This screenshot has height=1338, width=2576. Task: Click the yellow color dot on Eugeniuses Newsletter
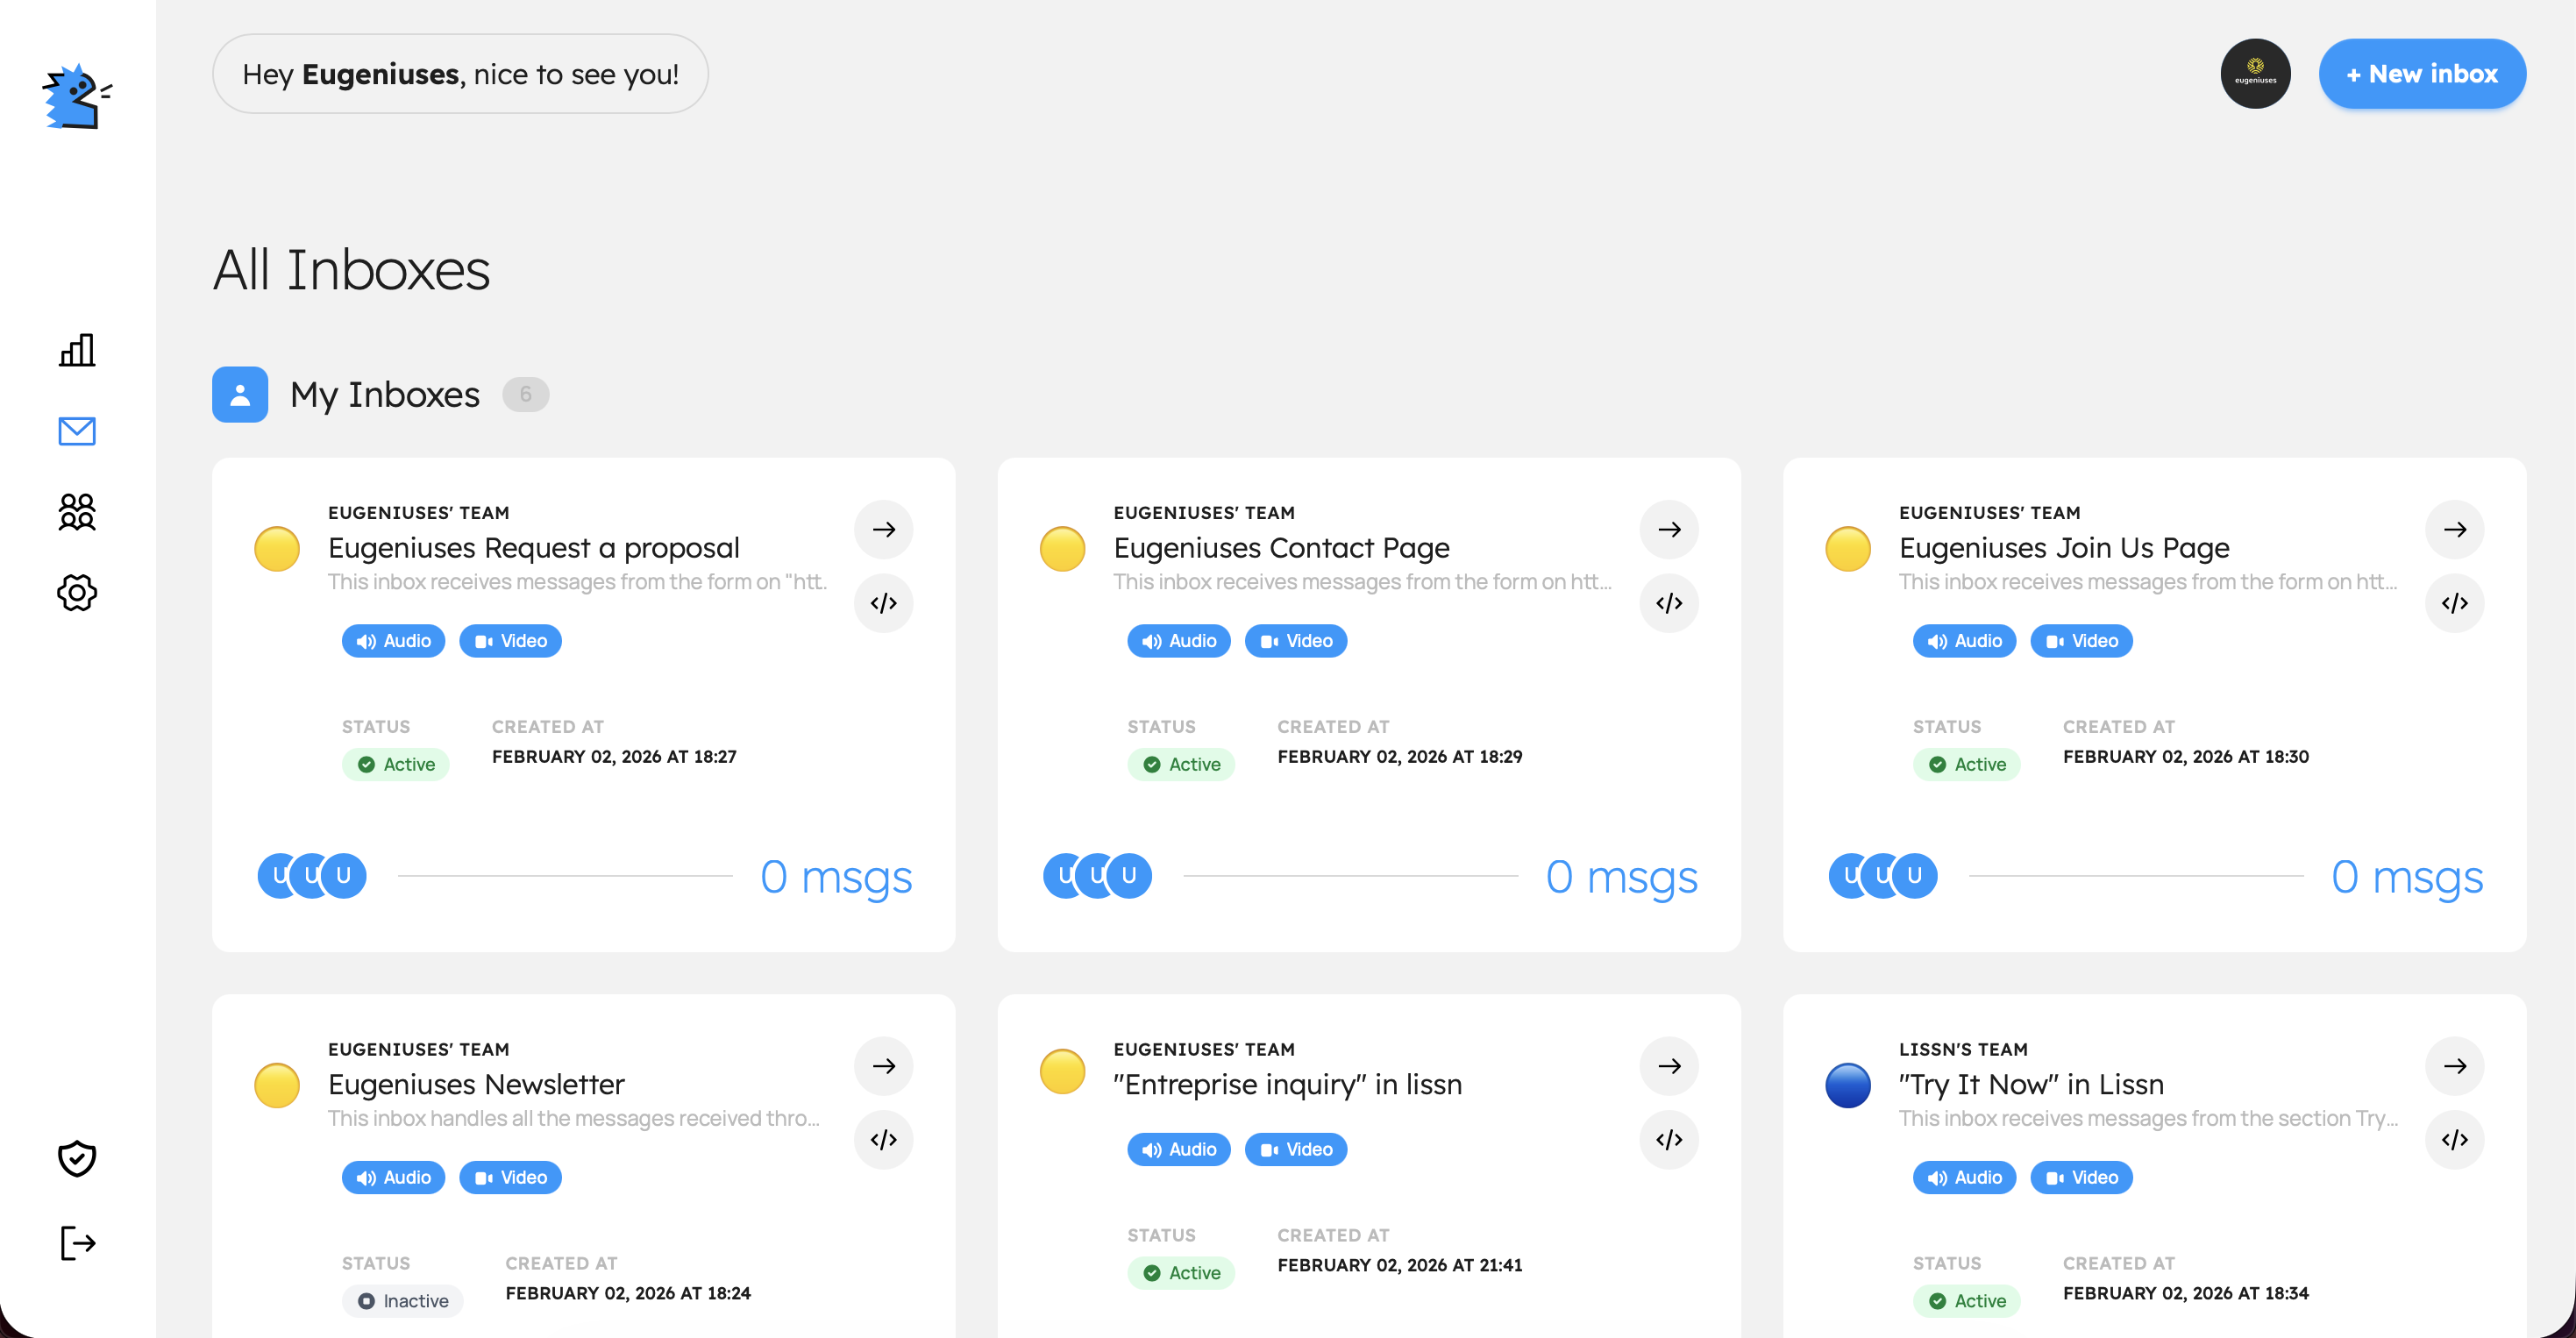[x=277, y=1085]
